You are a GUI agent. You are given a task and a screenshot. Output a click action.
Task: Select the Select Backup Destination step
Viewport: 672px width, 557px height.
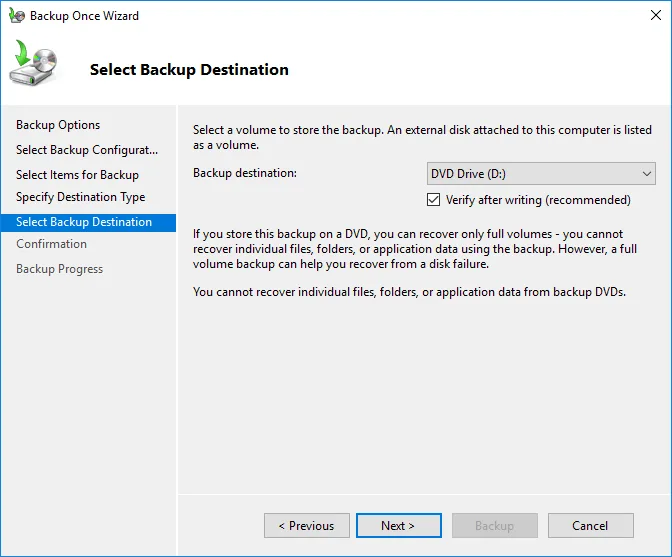(x=88, y=222)
